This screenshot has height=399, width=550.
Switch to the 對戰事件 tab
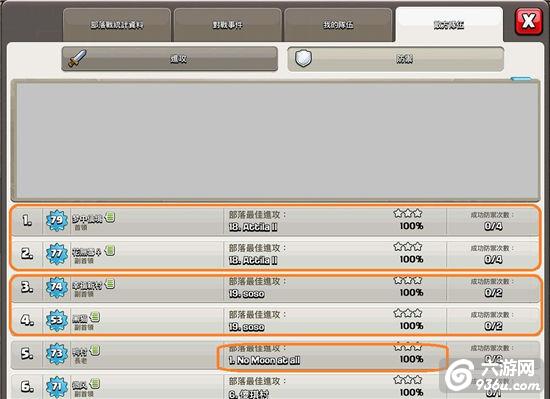pos(228,25)
